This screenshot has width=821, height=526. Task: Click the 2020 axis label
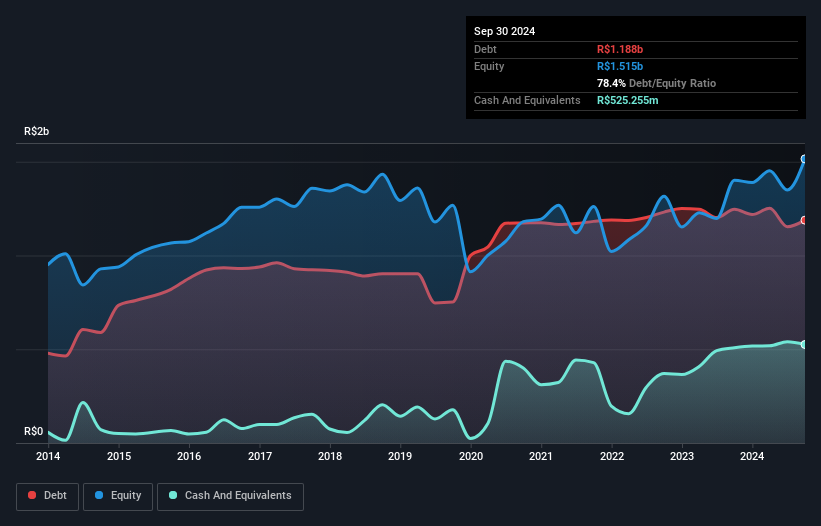point(471,456)
